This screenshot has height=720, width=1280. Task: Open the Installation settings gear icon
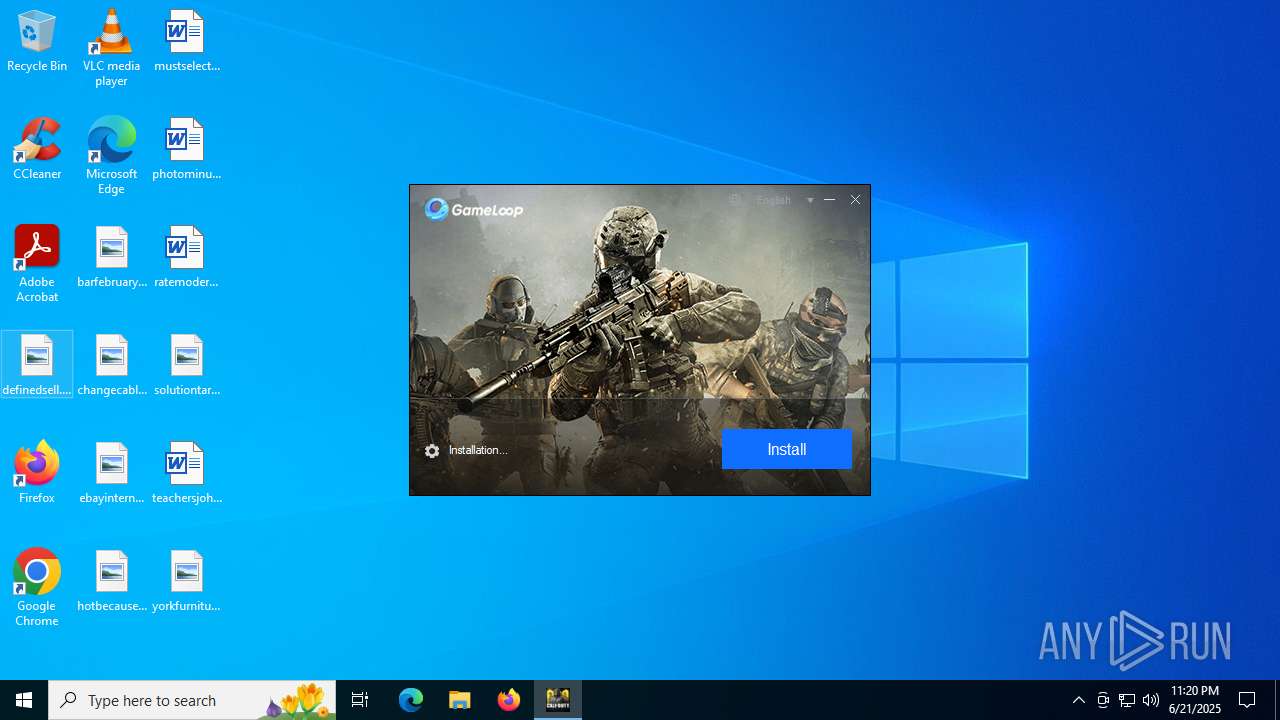click(x=432, y=451)
